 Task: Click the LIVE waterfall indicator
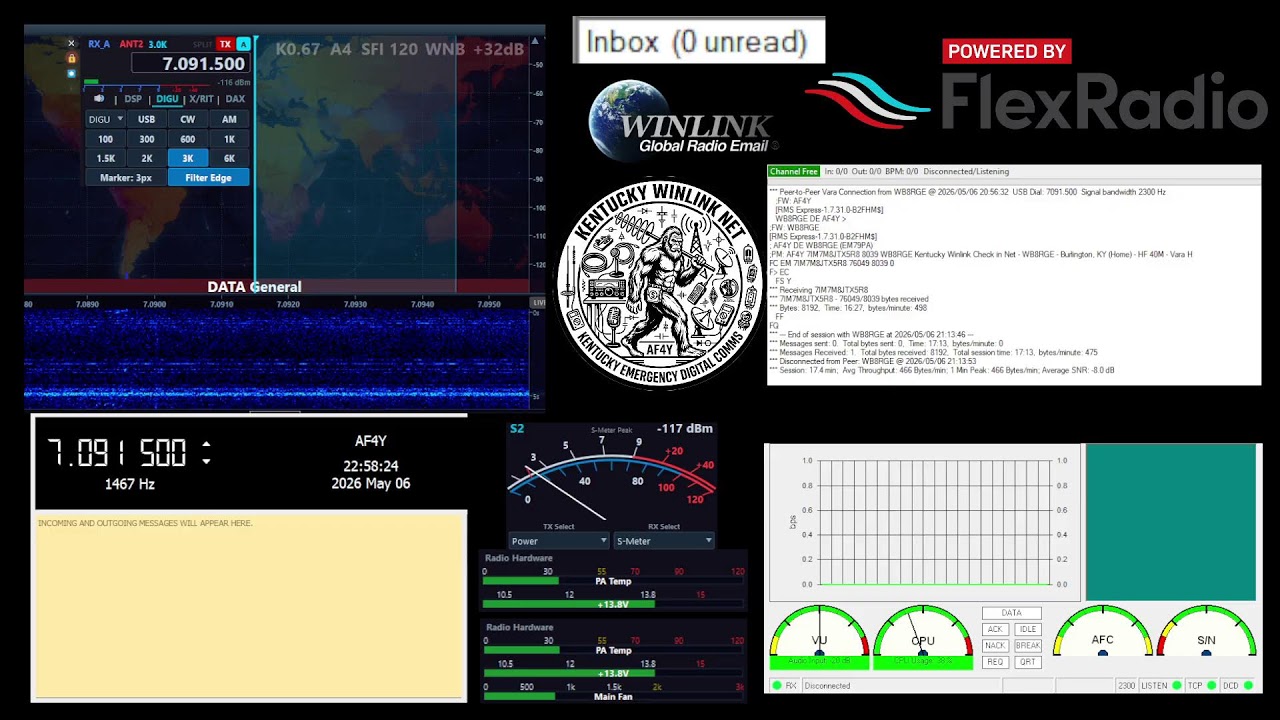[x=539, y=302]
